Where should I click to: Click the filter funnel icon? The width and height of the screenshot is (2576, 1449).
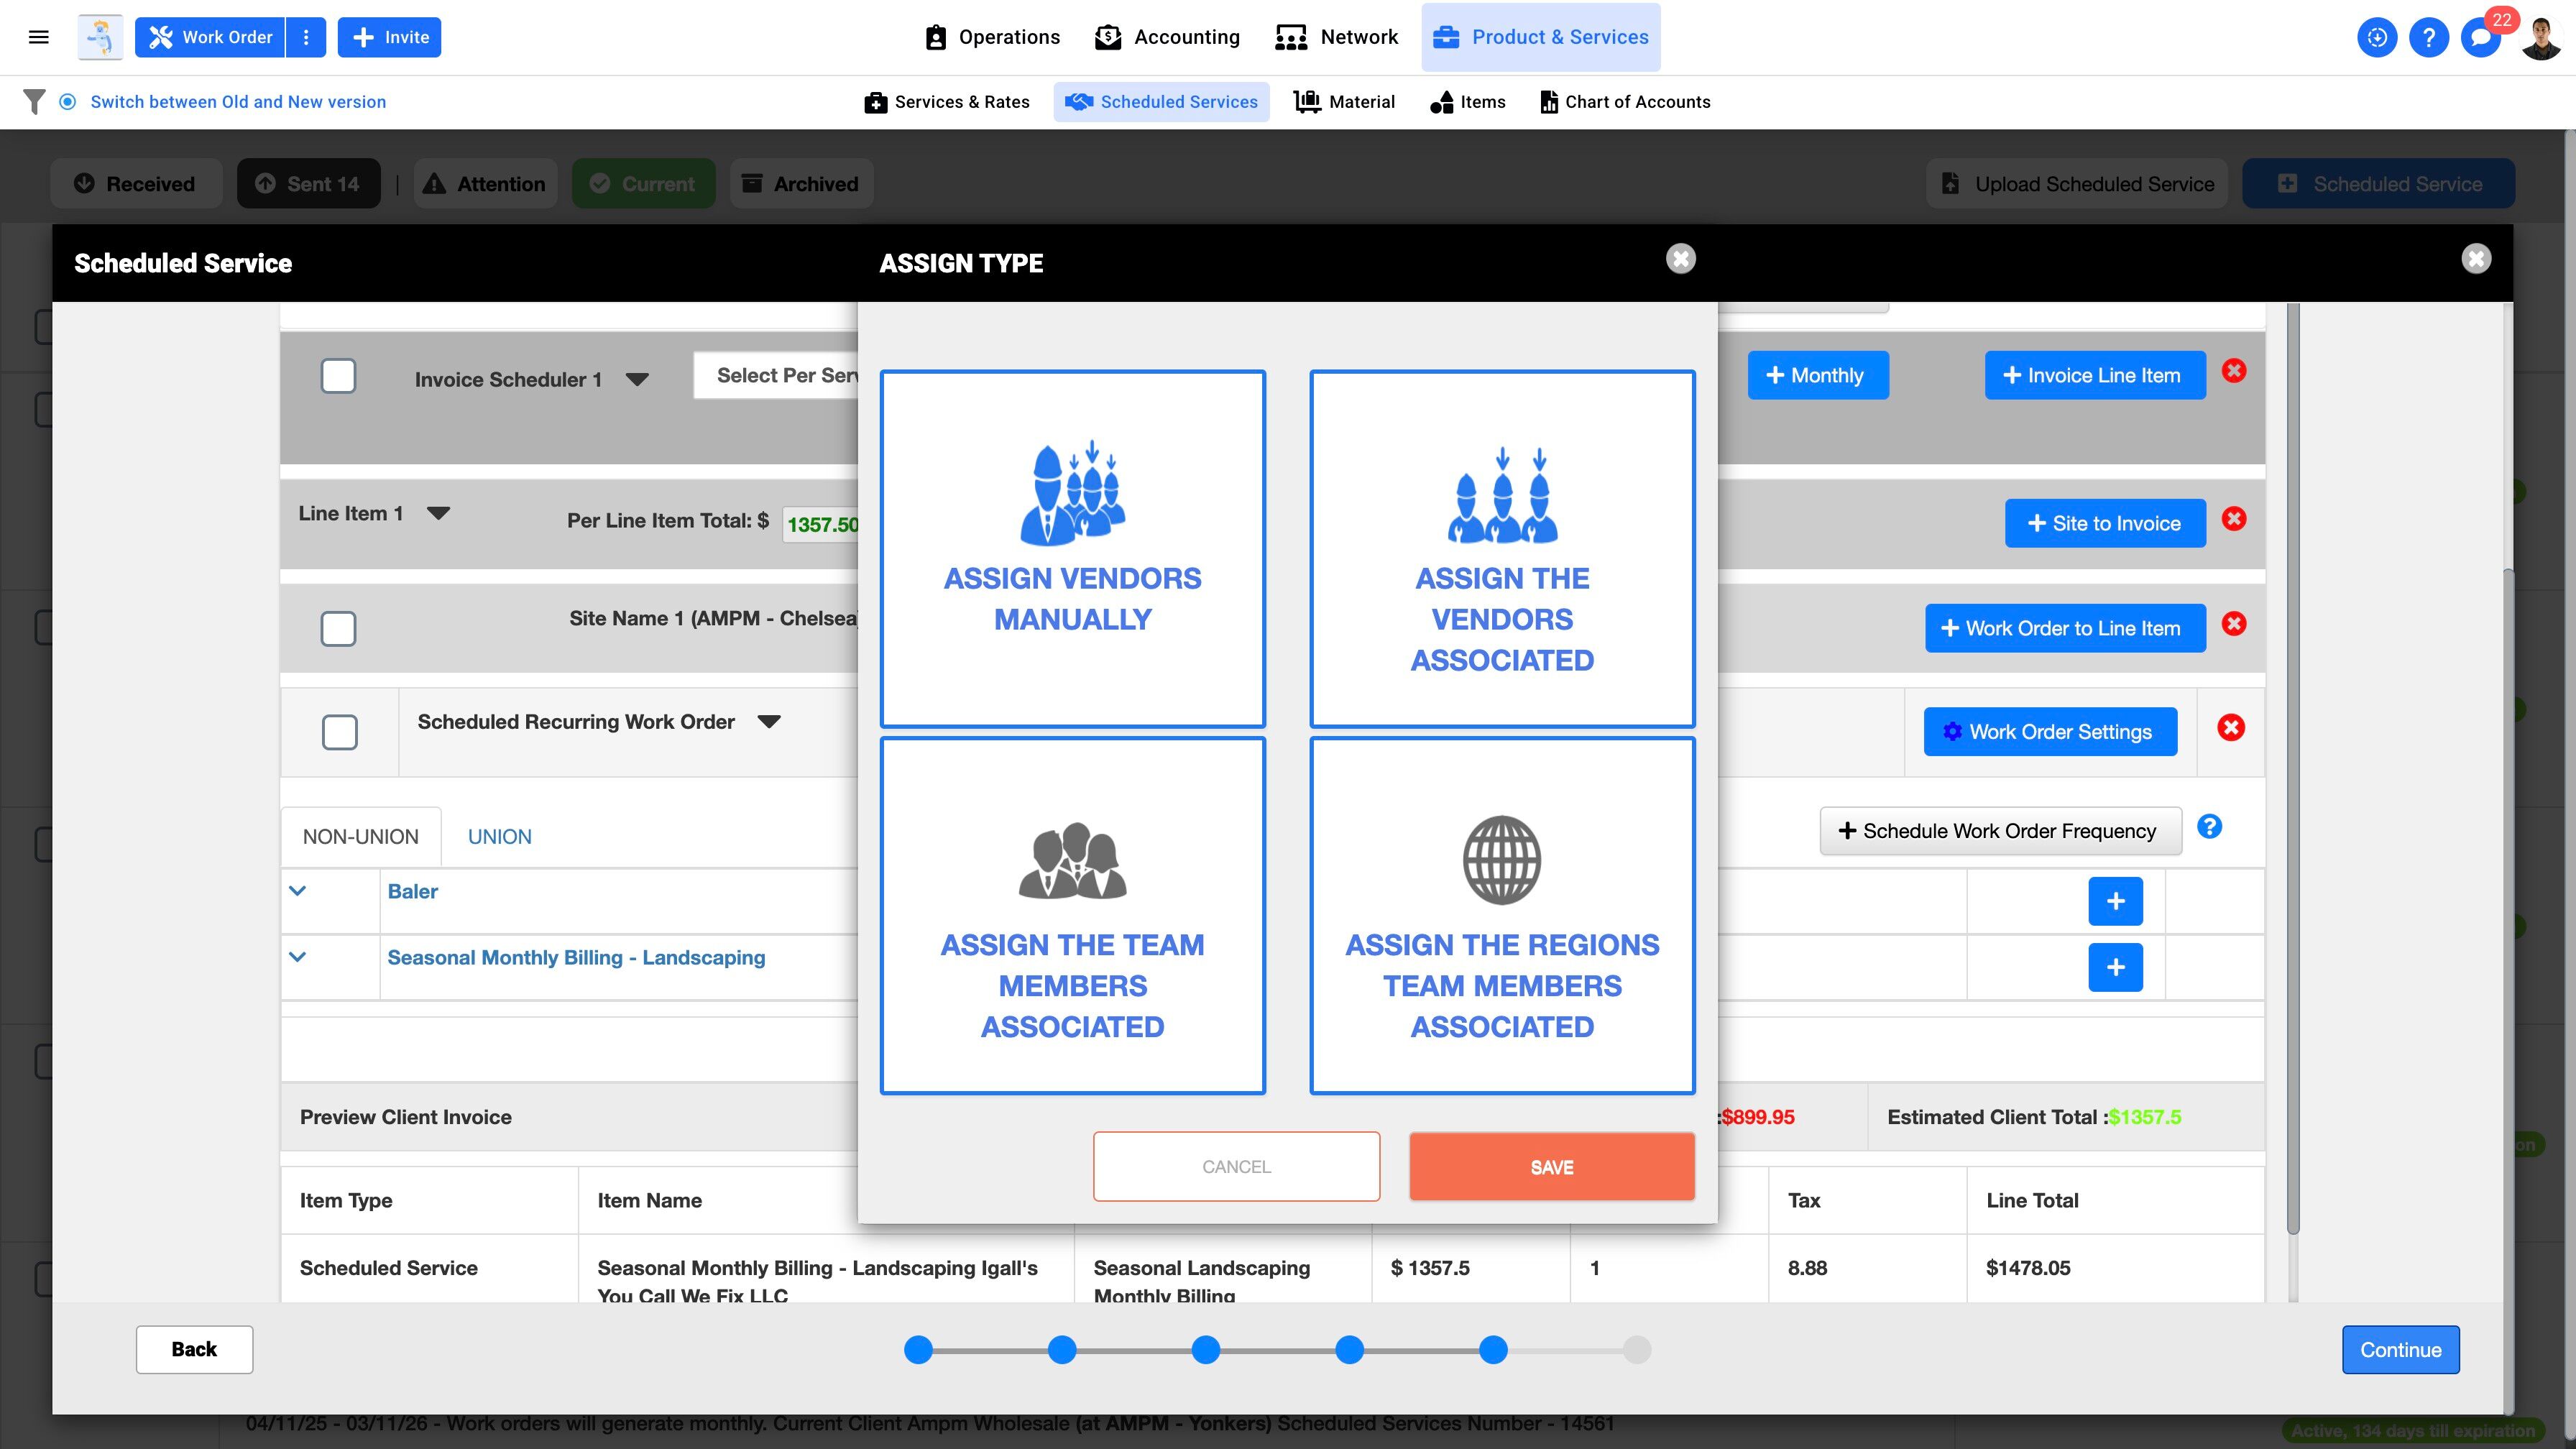coord(34,102)
